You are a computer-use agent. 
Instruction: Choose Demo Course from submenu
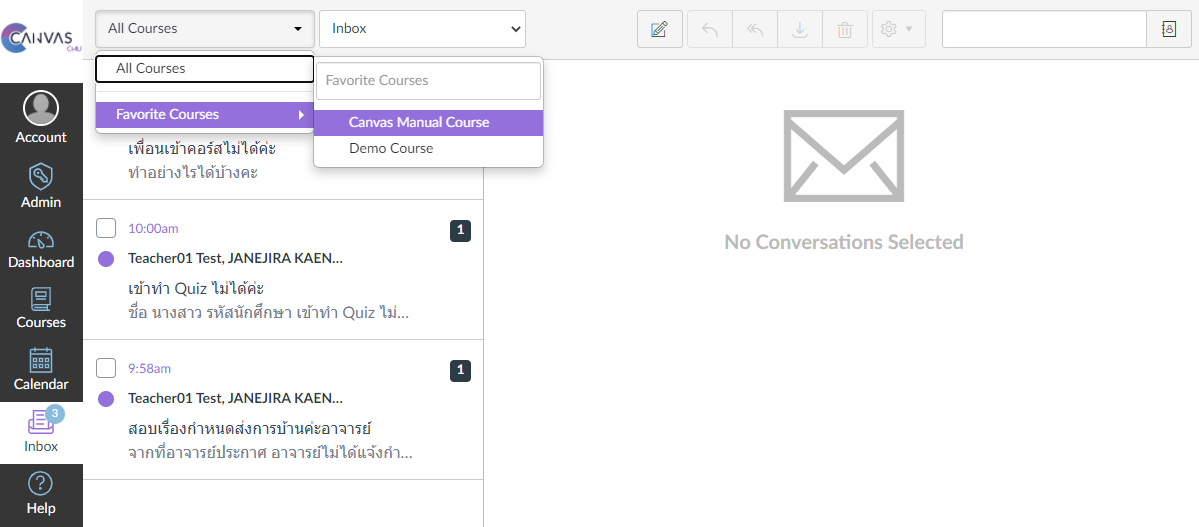(x=391, y=148)
